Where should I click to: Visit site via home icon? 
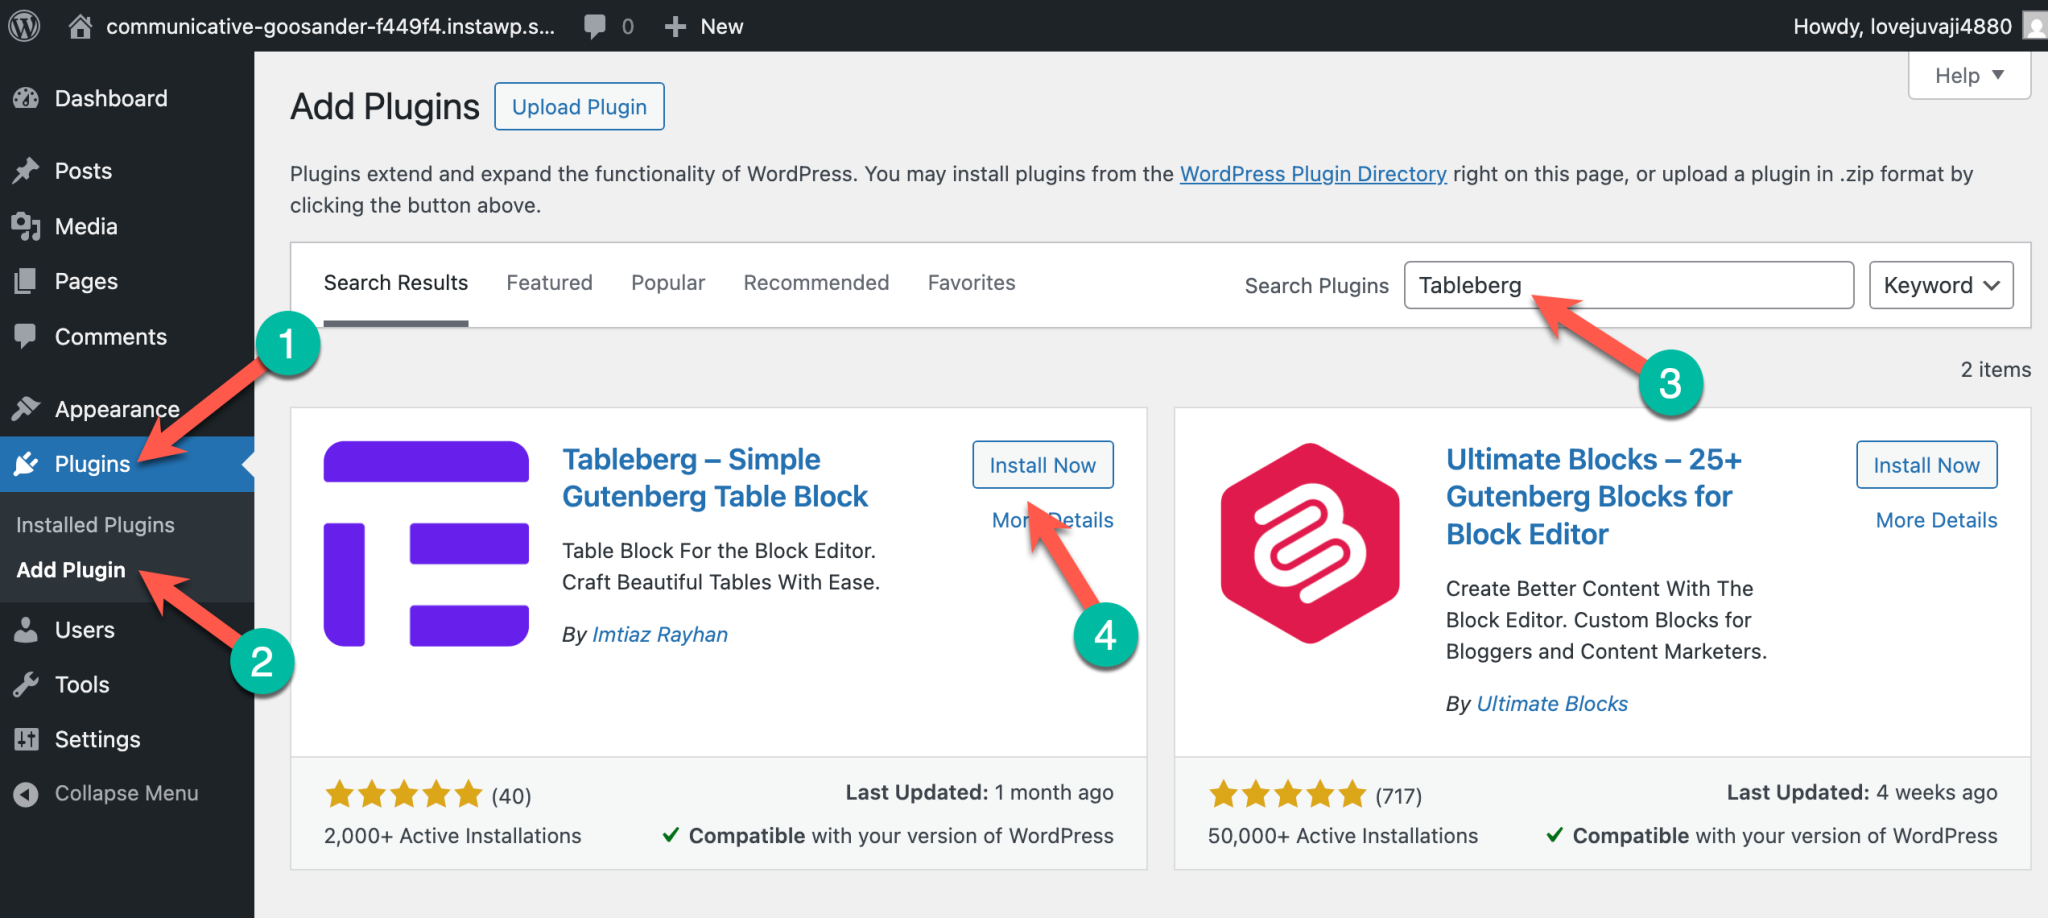pyautogui.click(x=80, y=26)
